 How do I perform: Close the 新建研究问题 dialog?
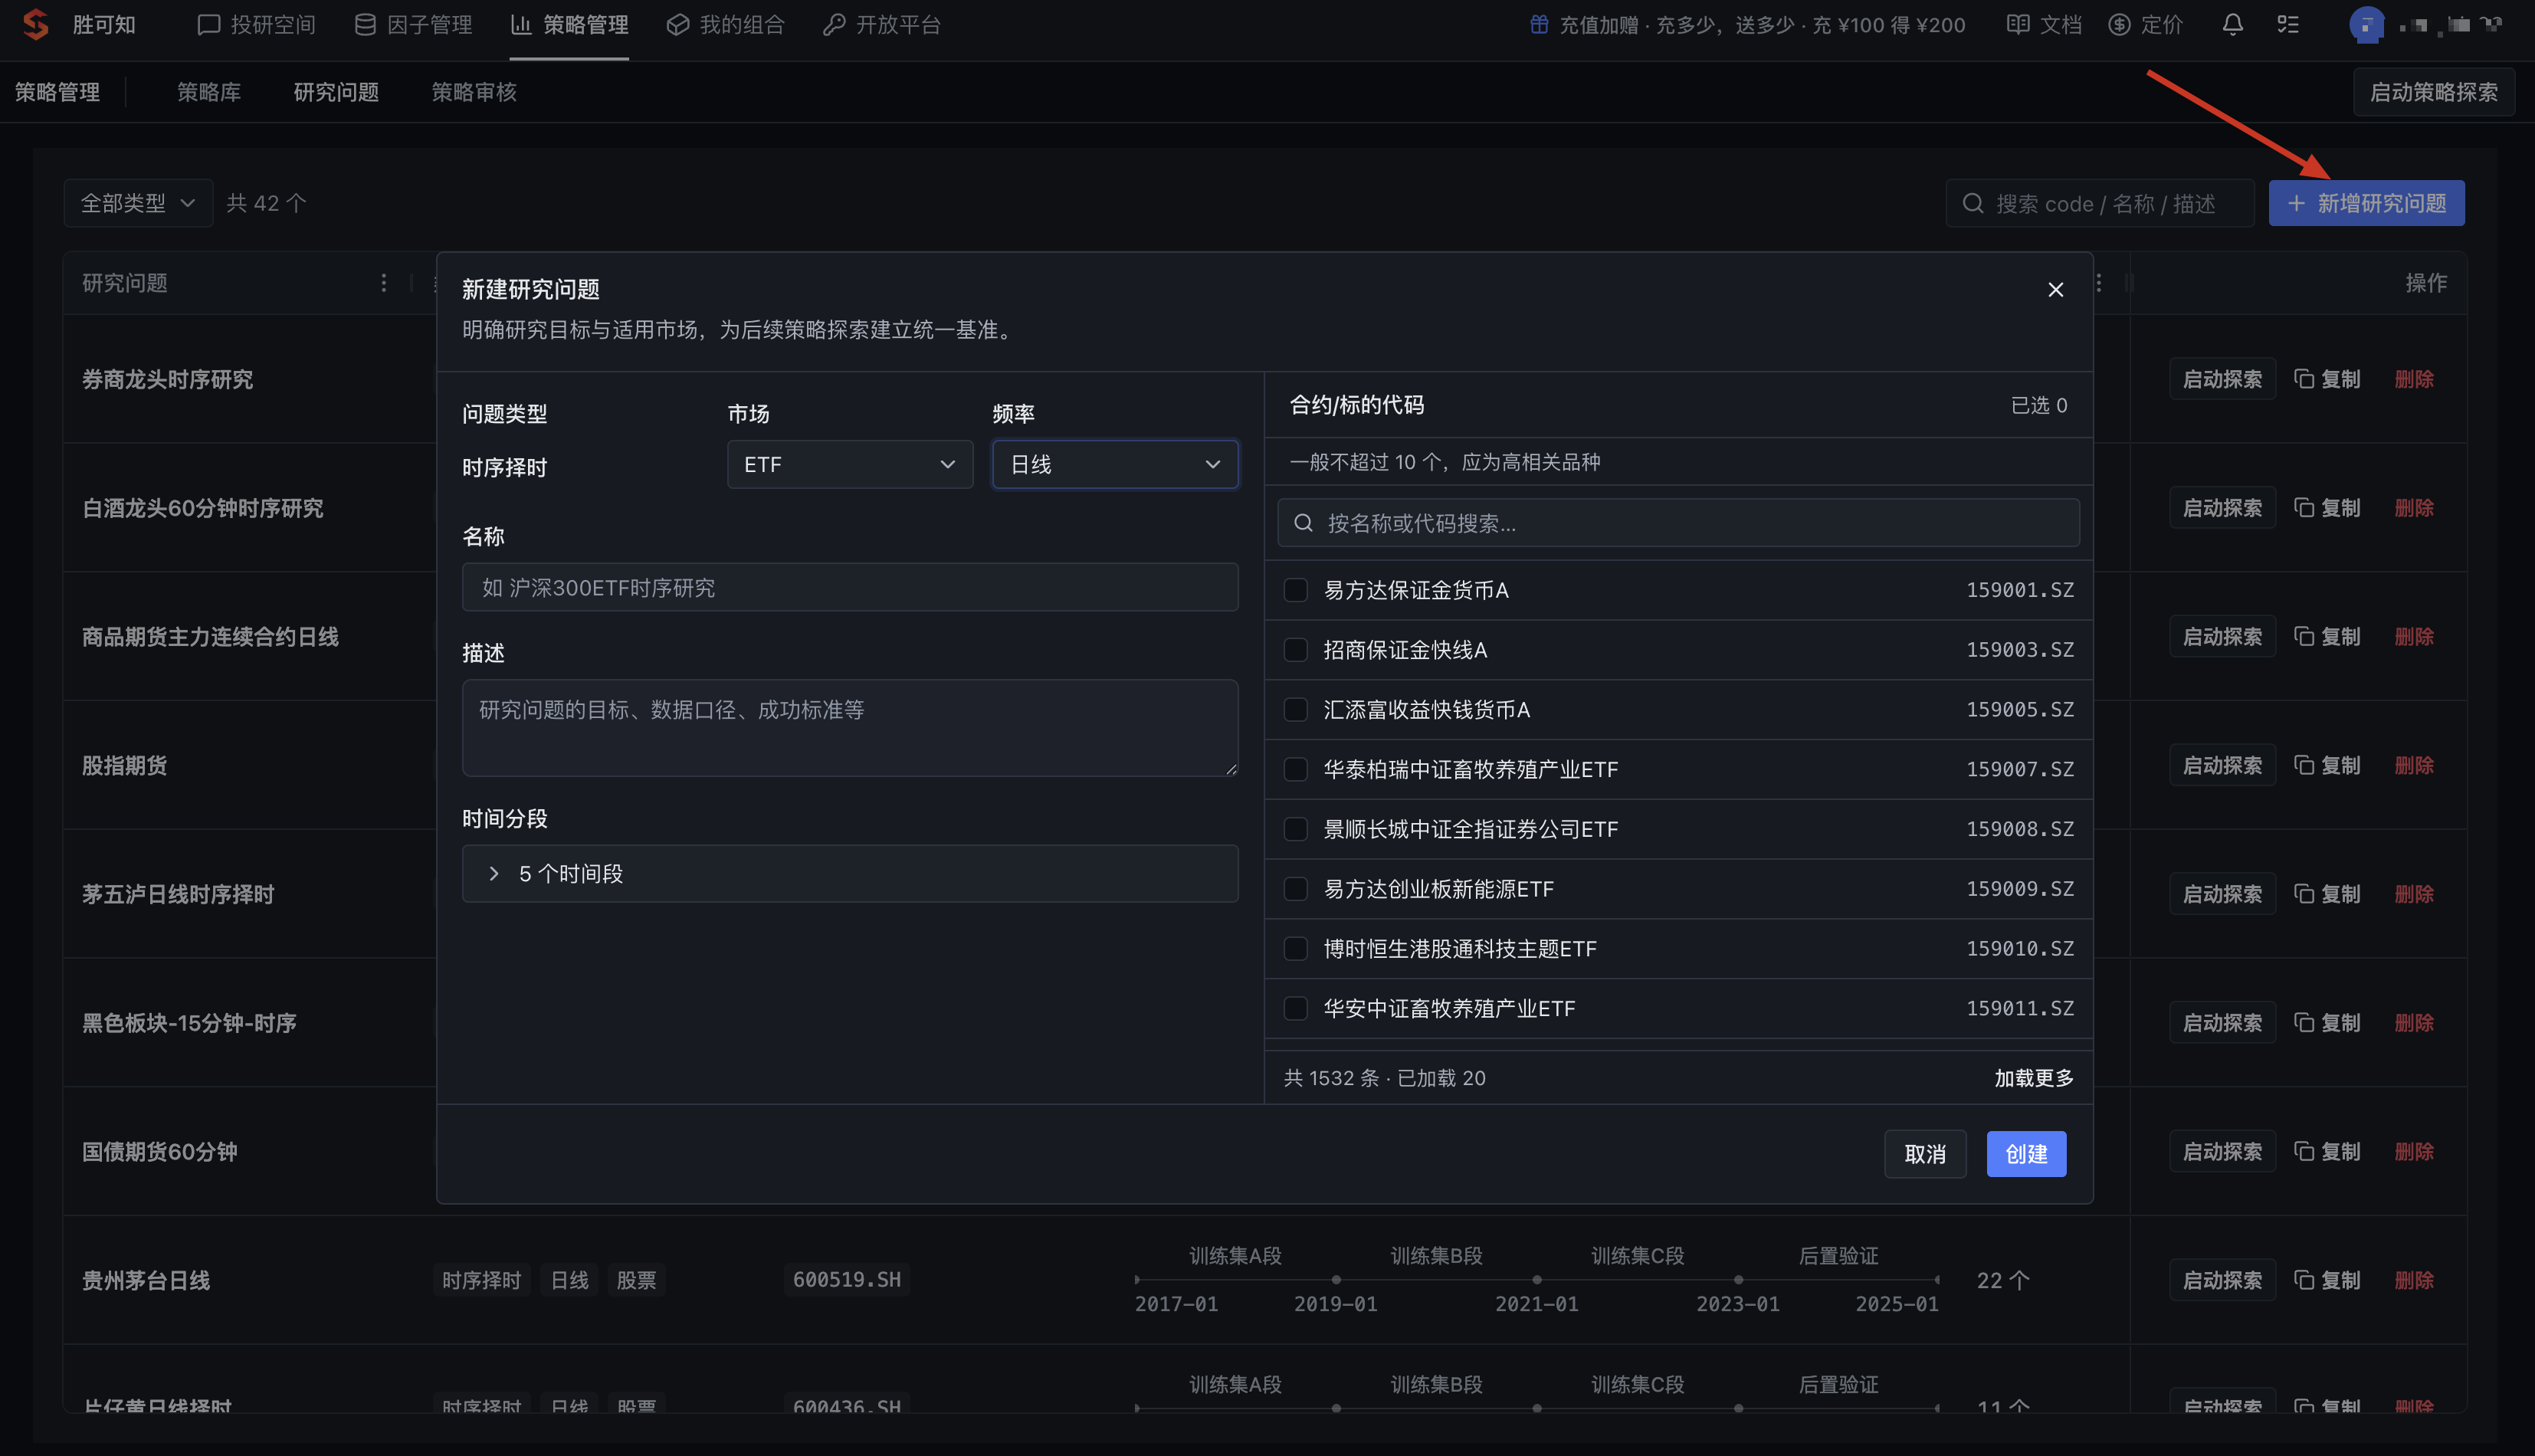click(2055, 289)
